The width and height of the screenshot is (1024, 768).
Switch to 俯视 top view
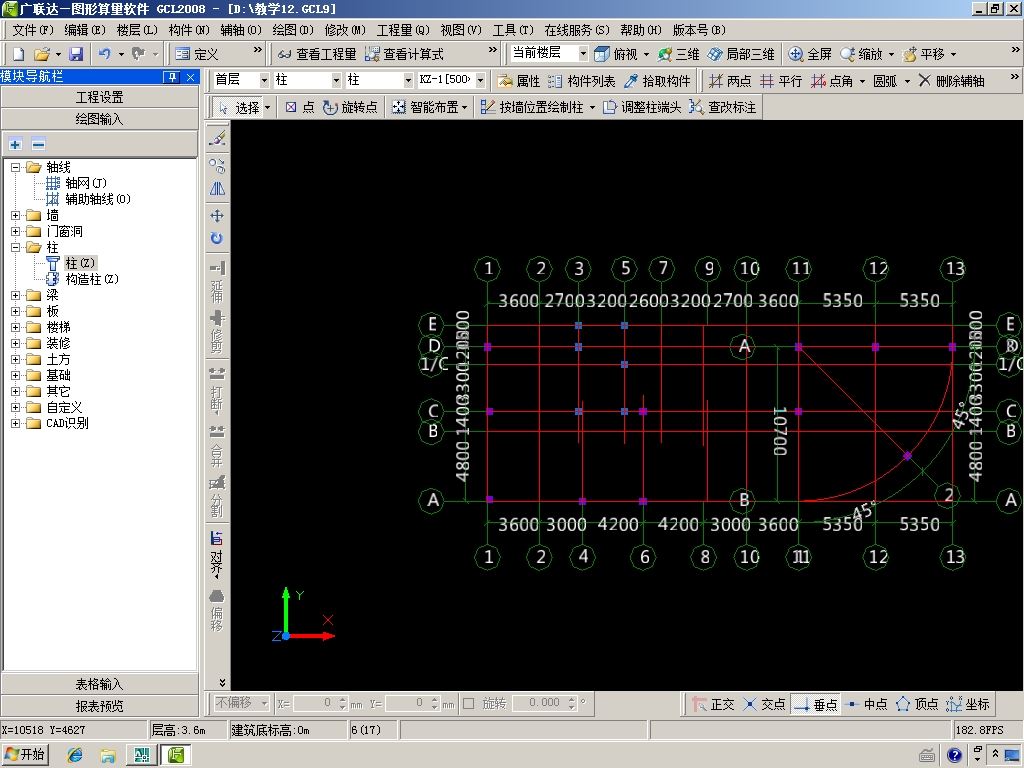click(x=616, y=54)
